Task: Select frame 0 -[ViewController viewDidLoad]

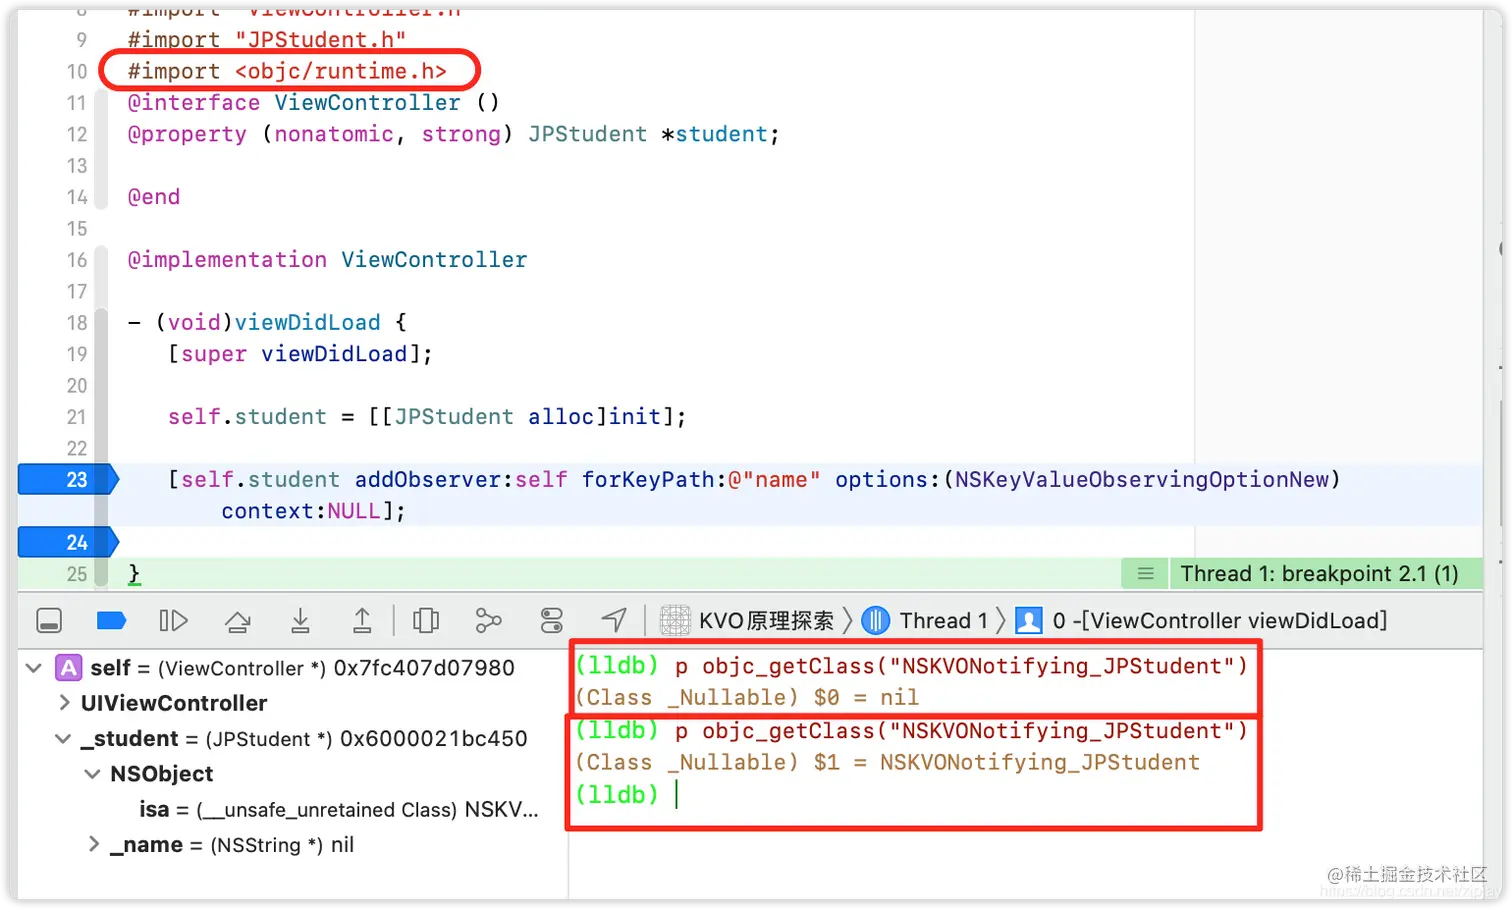Action: point(1201,621)
